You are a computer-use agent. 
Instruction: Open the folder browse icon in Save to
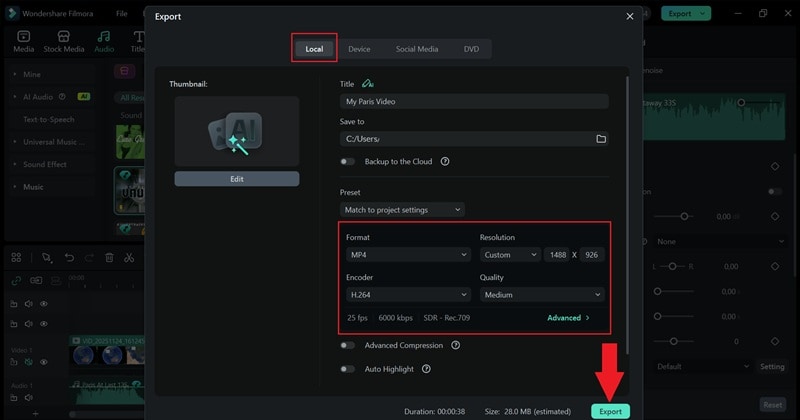[x=601, y=139]
